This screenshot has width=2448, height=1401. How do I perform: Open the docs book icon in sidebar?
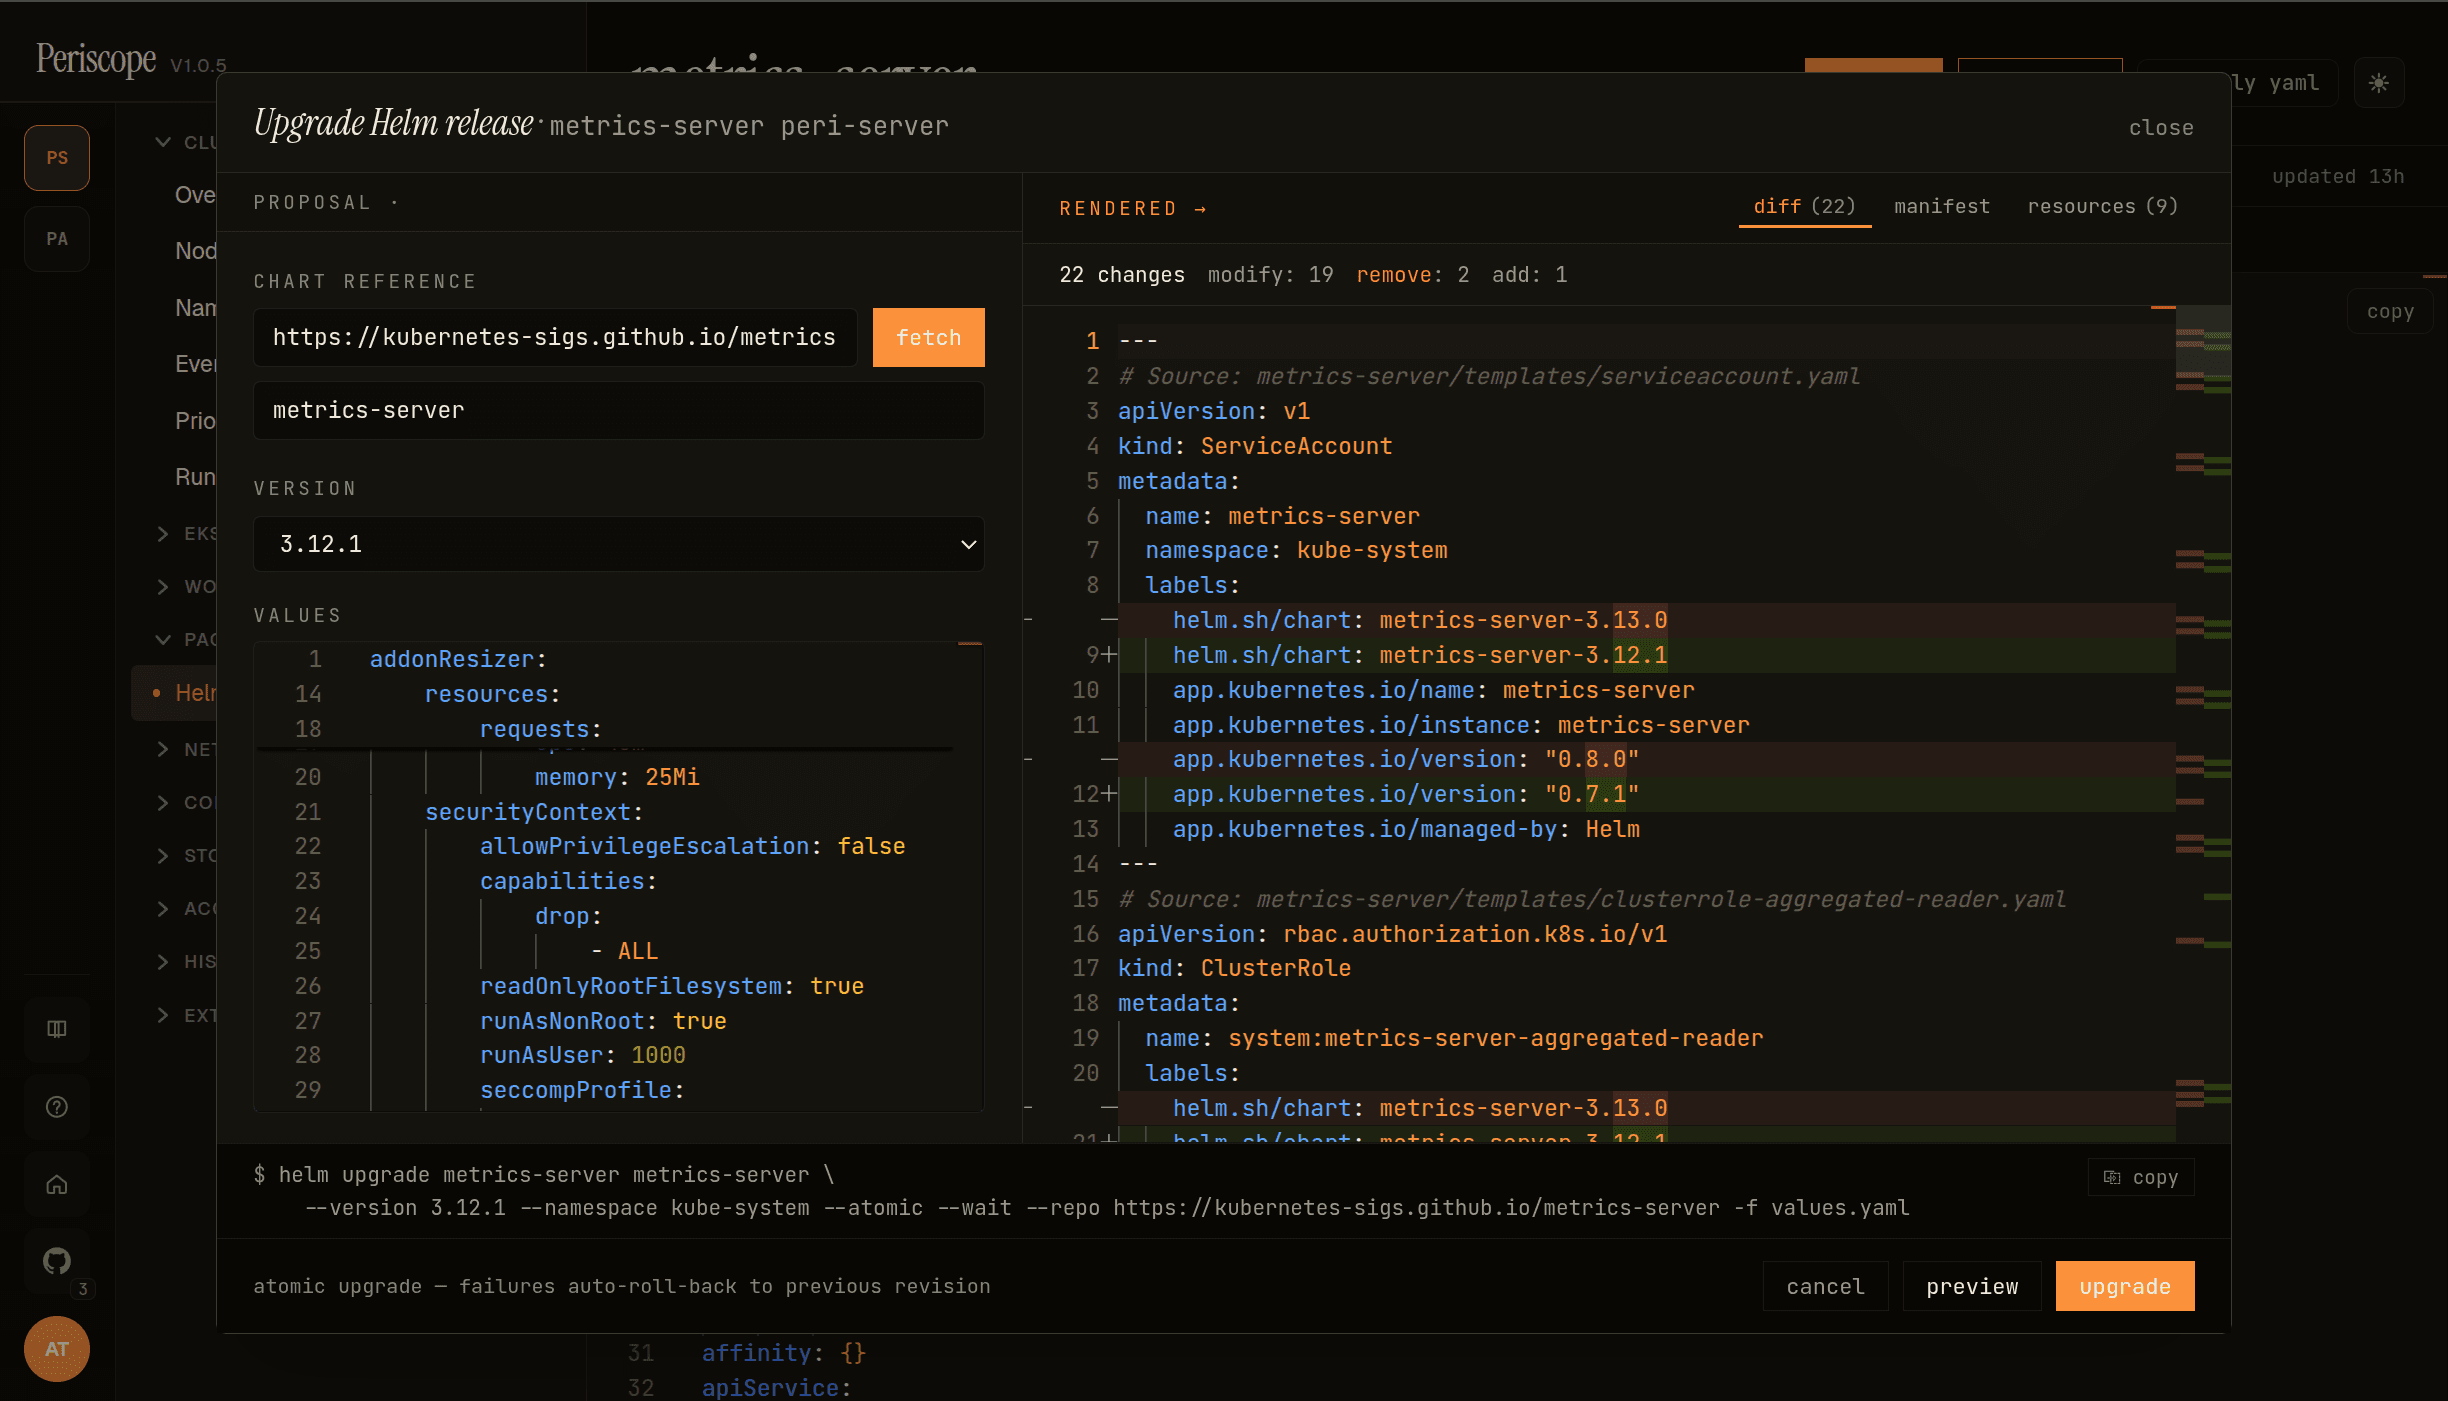(x=57, y=1029)
